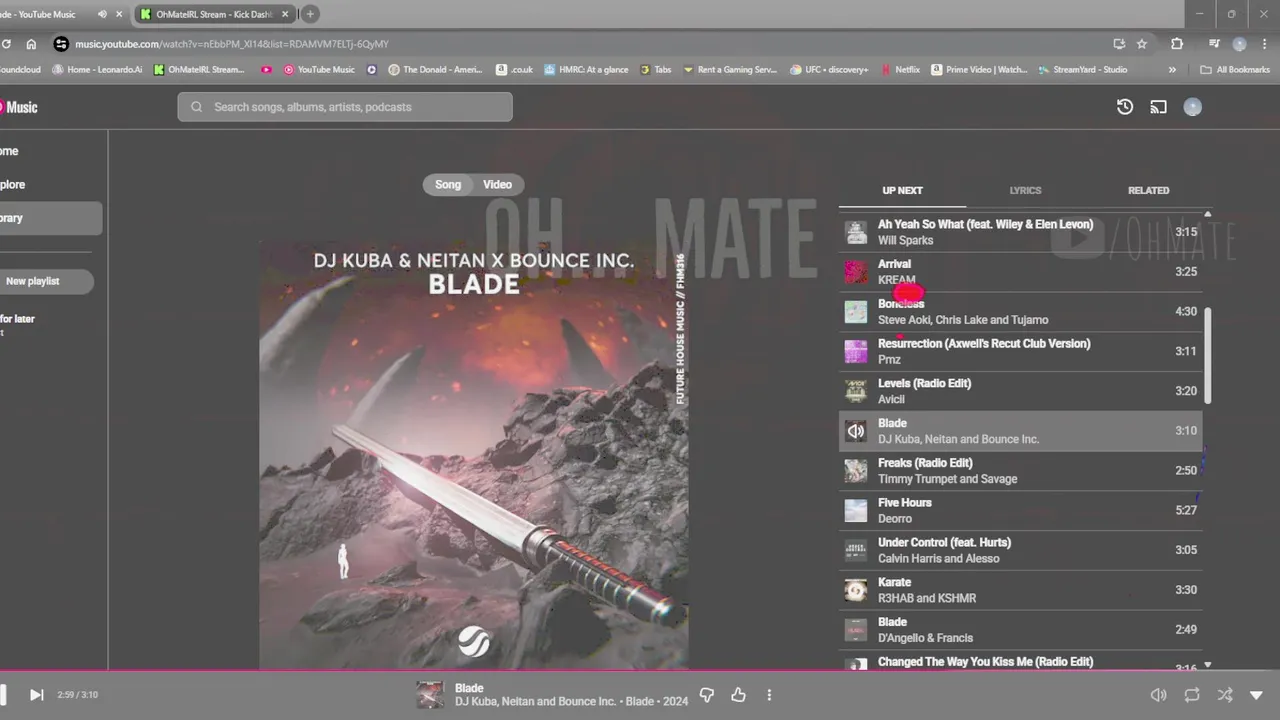
Task: Click the Levels track thumbnail
Action: click(x=856, y=391)
